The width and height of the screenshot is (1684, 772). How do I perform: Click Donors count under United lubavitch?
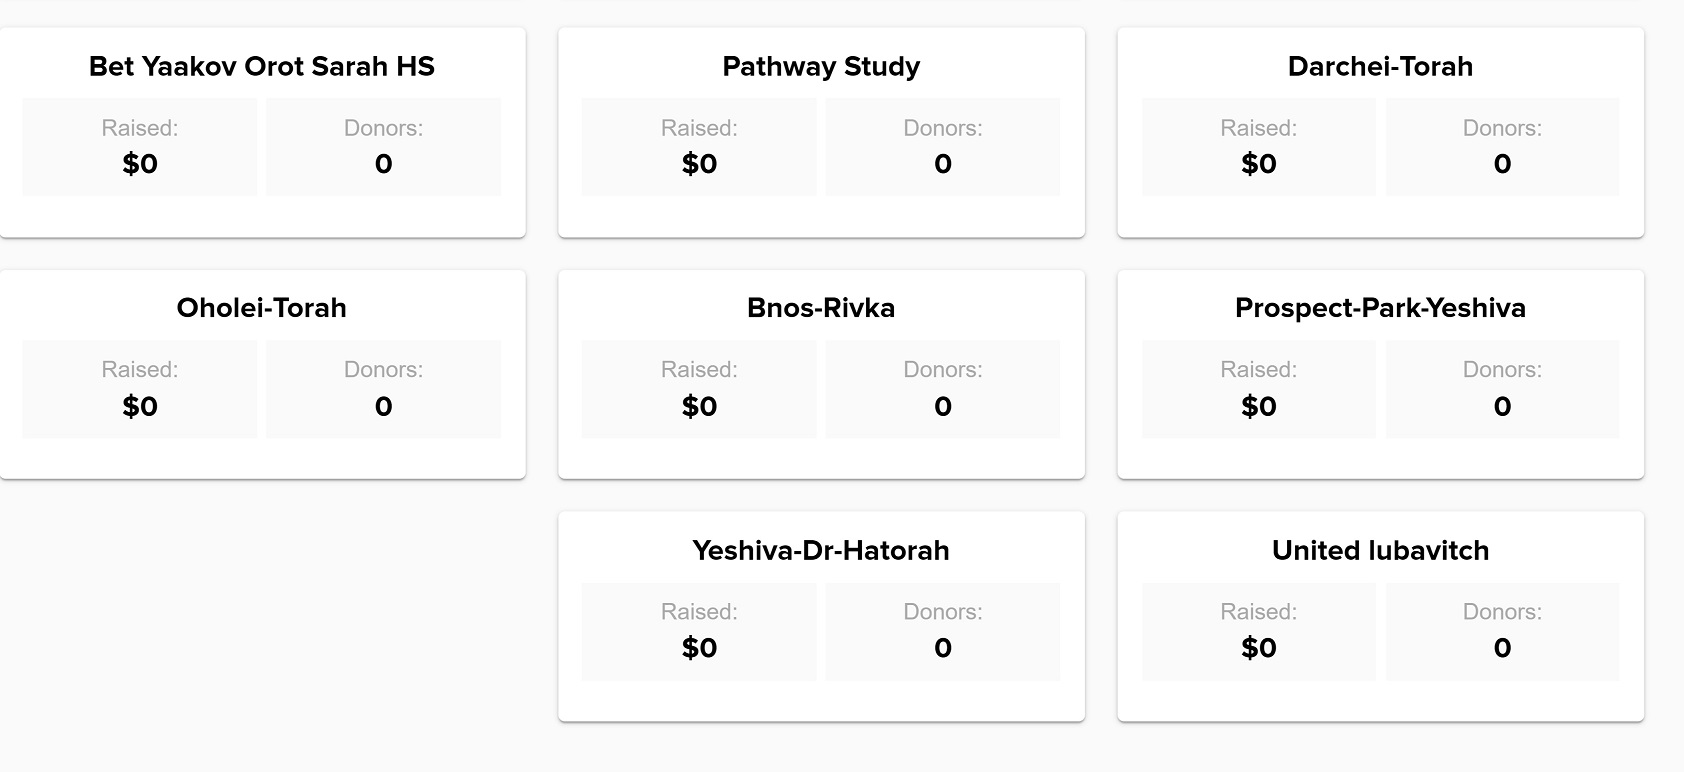[1502, 648]
